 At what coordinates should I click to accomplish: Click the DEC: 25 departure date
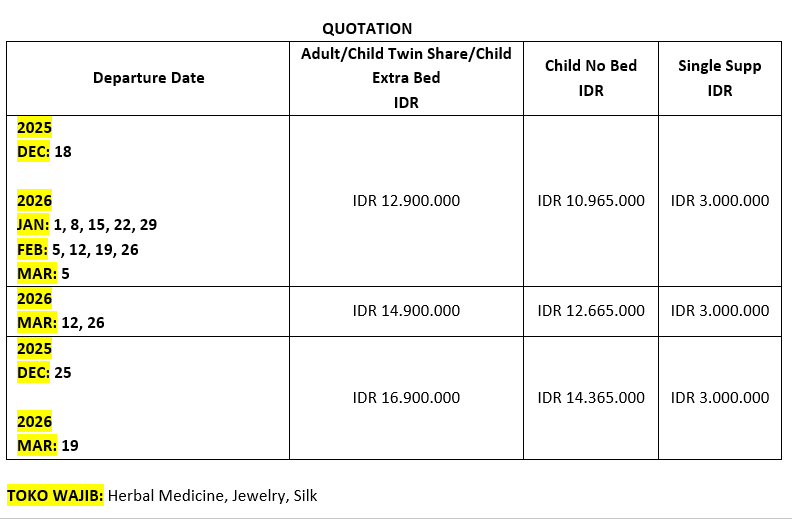(x=45, y=372)
